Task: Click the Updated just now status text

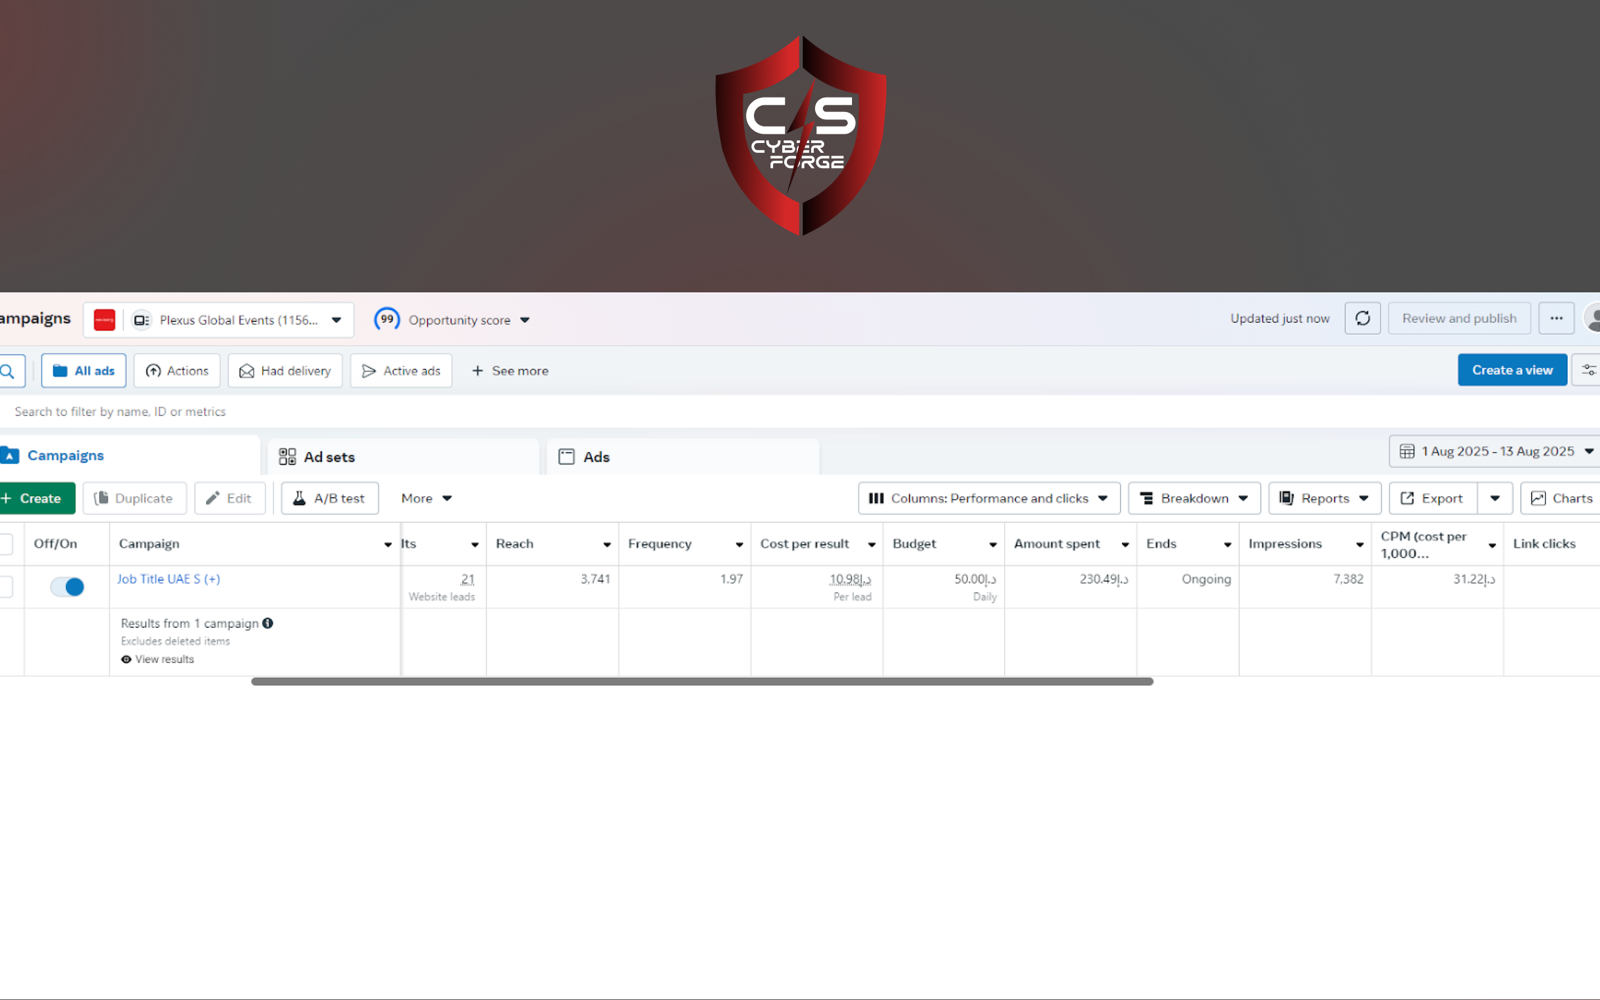Action: [x=1280, y=319]
